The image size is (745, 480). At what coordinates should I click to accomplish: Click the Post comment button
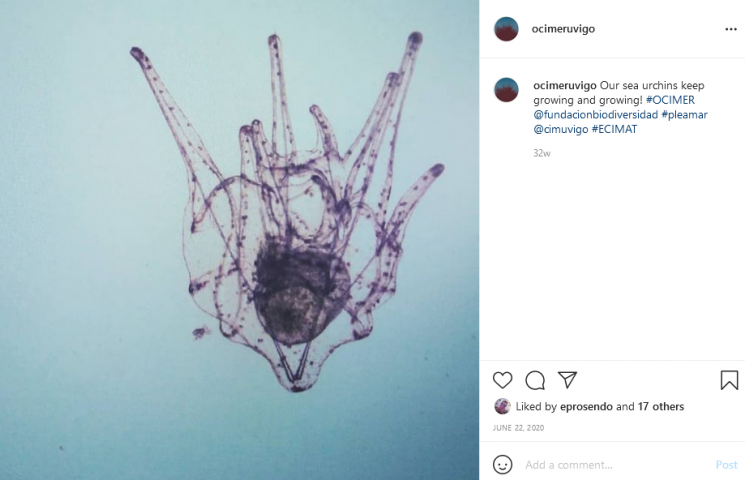726,465
